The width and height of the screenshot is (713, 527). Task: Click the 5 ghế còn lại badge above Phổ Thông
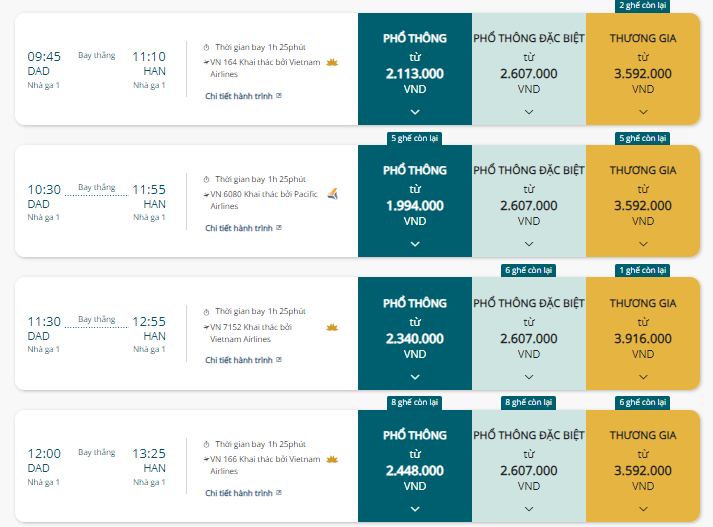click(415, 138)
